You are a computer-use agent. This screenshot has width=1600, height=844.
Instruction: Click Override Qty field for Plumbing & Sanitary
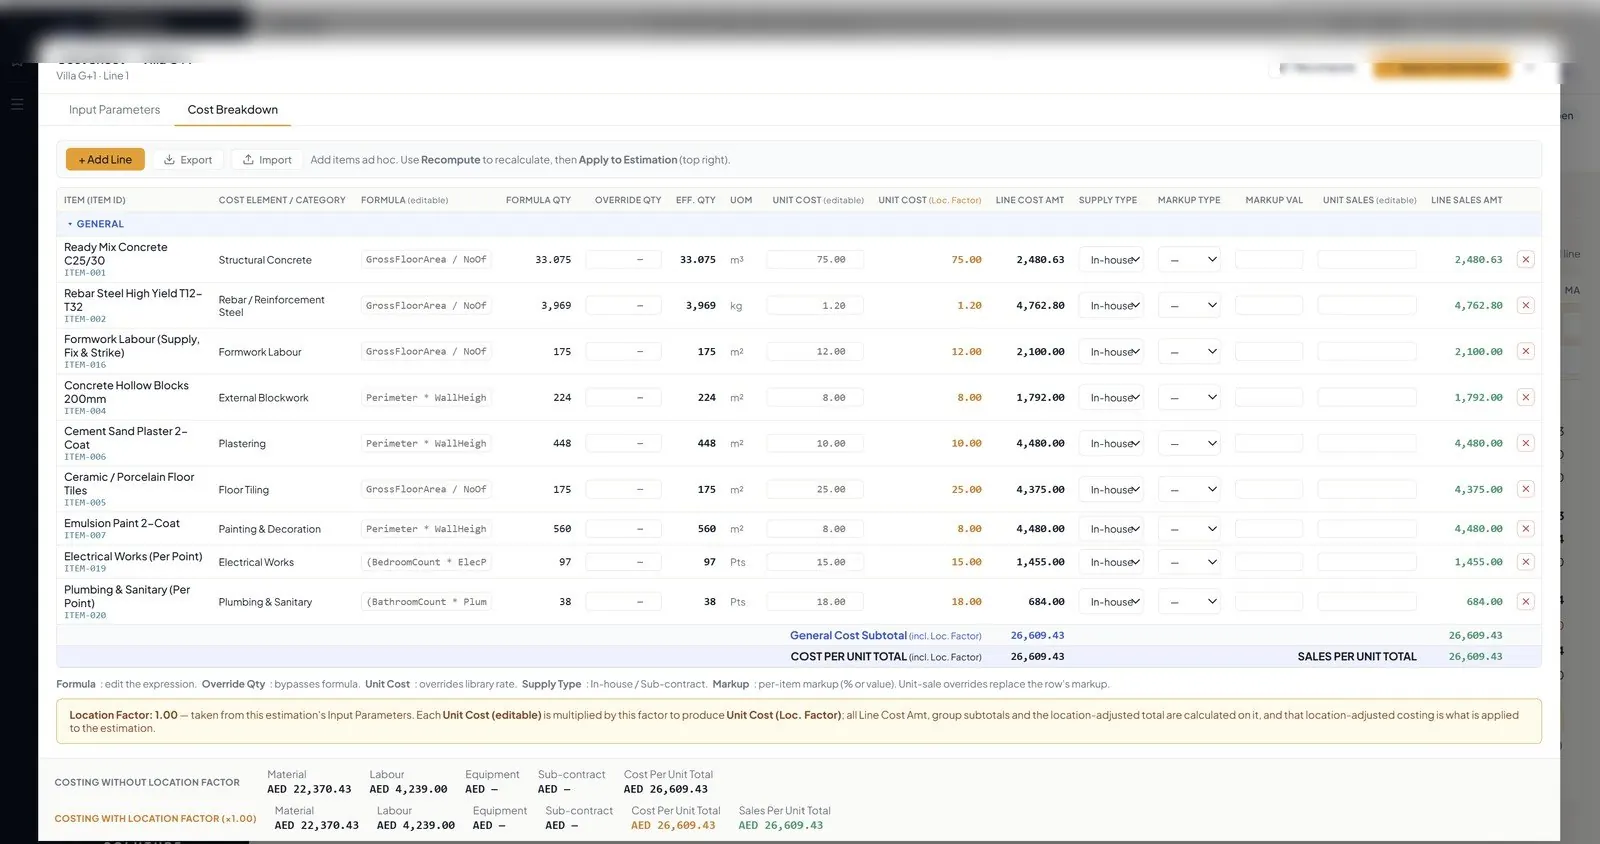[x=623, y=601]
